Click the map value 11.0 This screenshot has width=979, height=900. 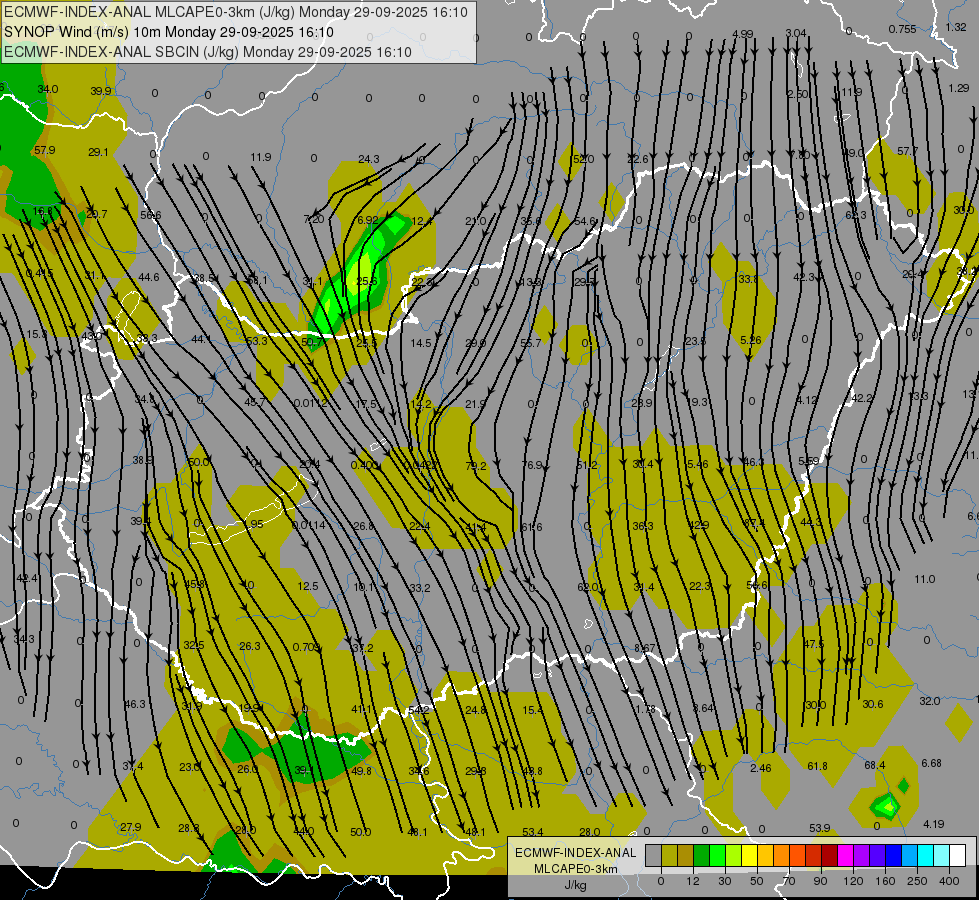pos(925,580)
